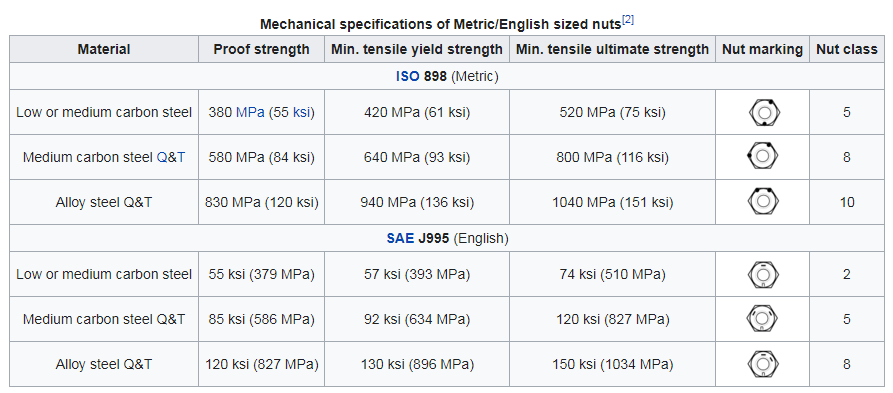
Task: Click the Nut marking column header
Action: pos(763,50)
